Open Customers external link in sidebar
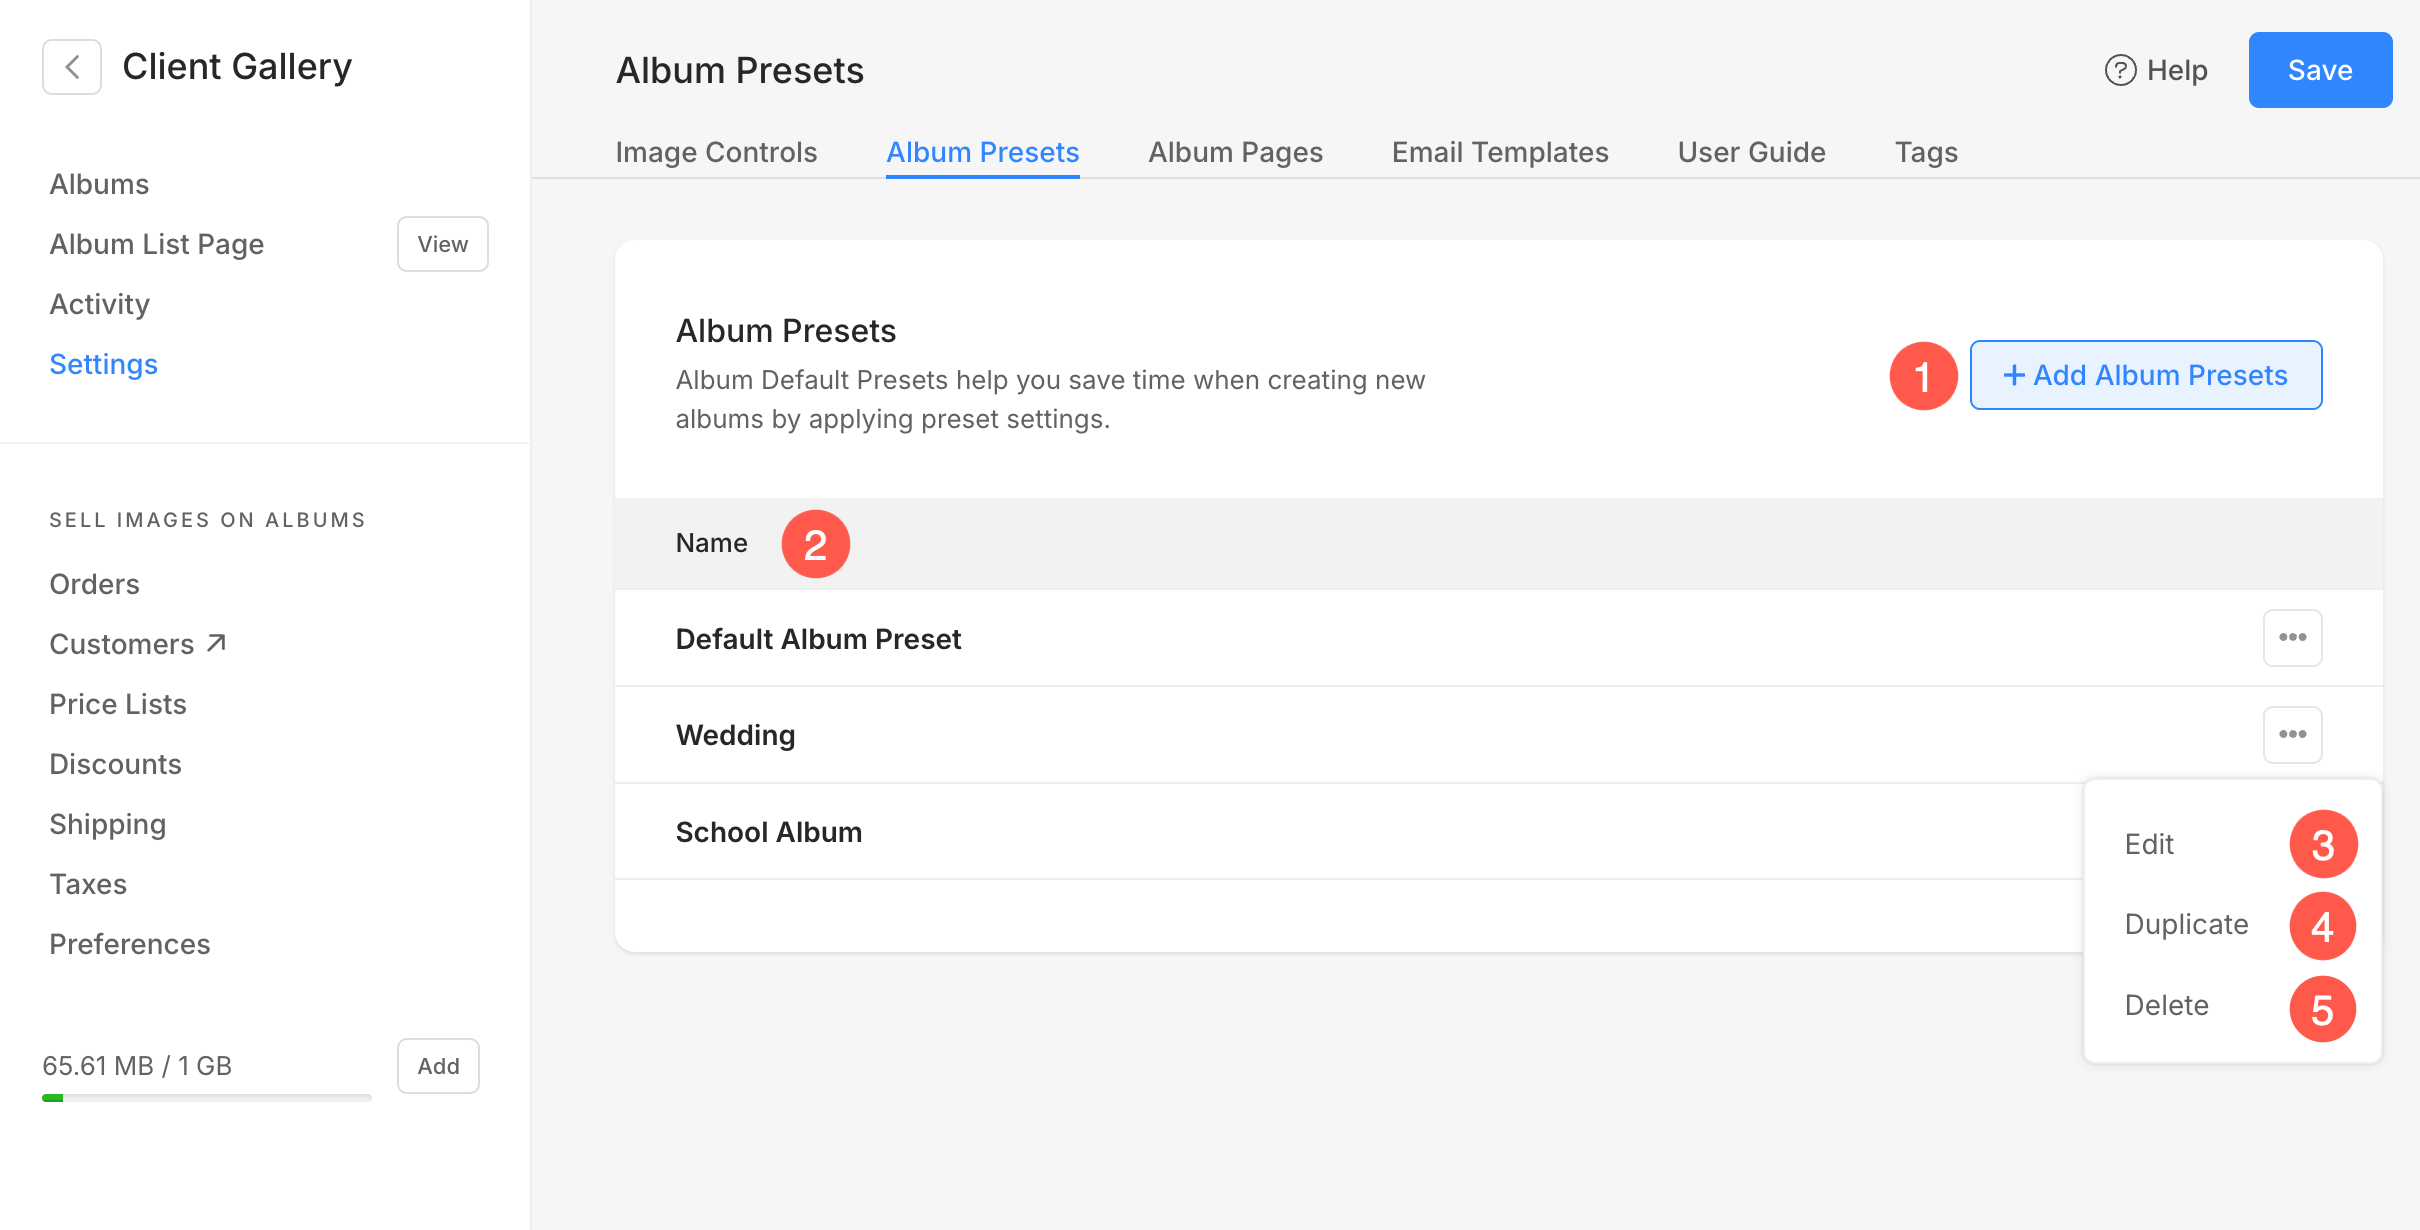 (x=138, y=644)
